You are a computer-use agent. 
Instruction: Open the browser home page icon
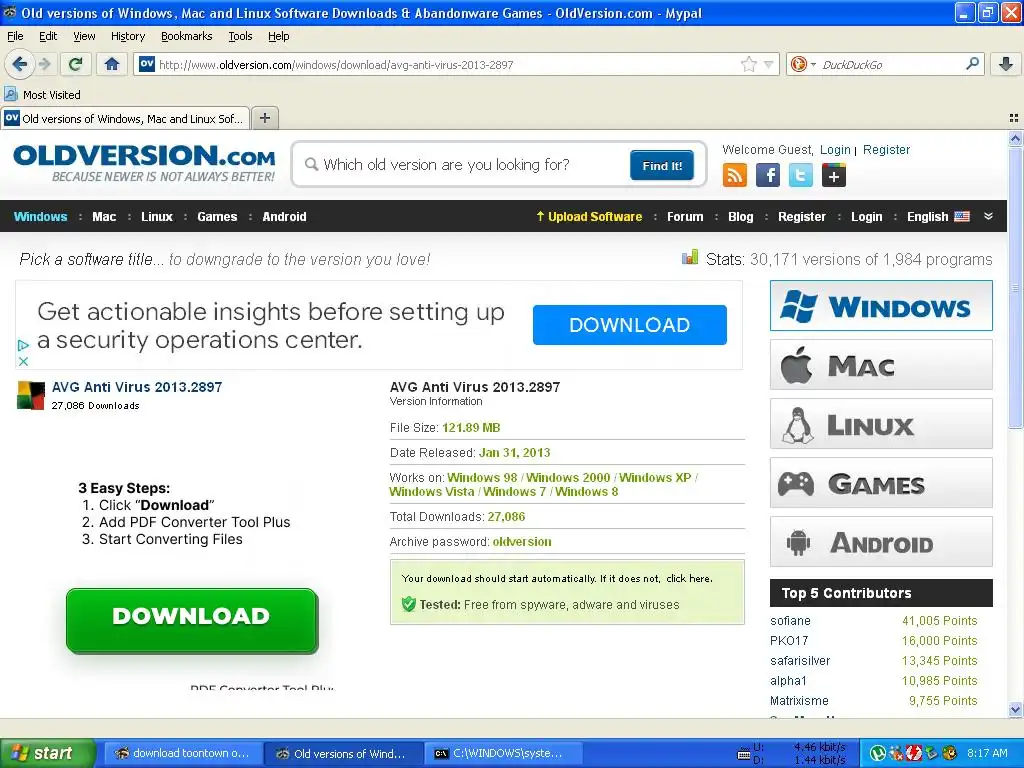coord(112,64)
